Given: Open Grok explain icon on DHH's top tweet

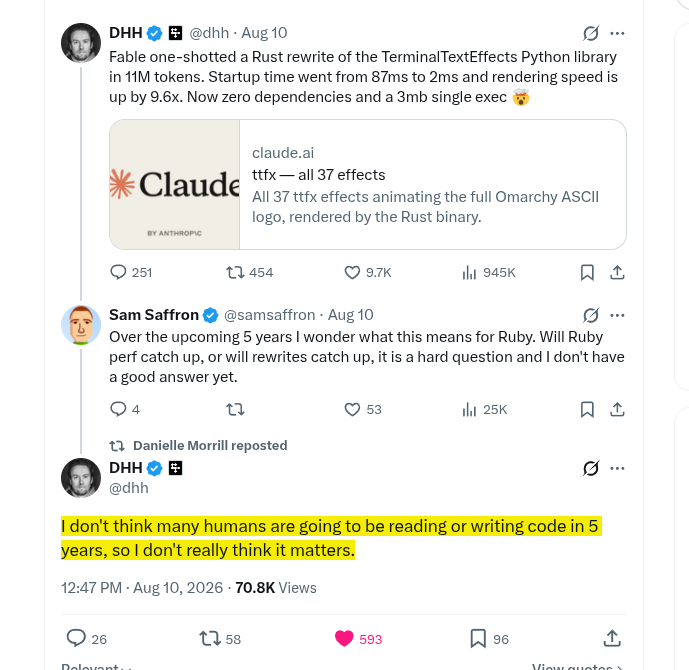Looking at the screenshot, I should pyautogui.click(x=591, y=33).
